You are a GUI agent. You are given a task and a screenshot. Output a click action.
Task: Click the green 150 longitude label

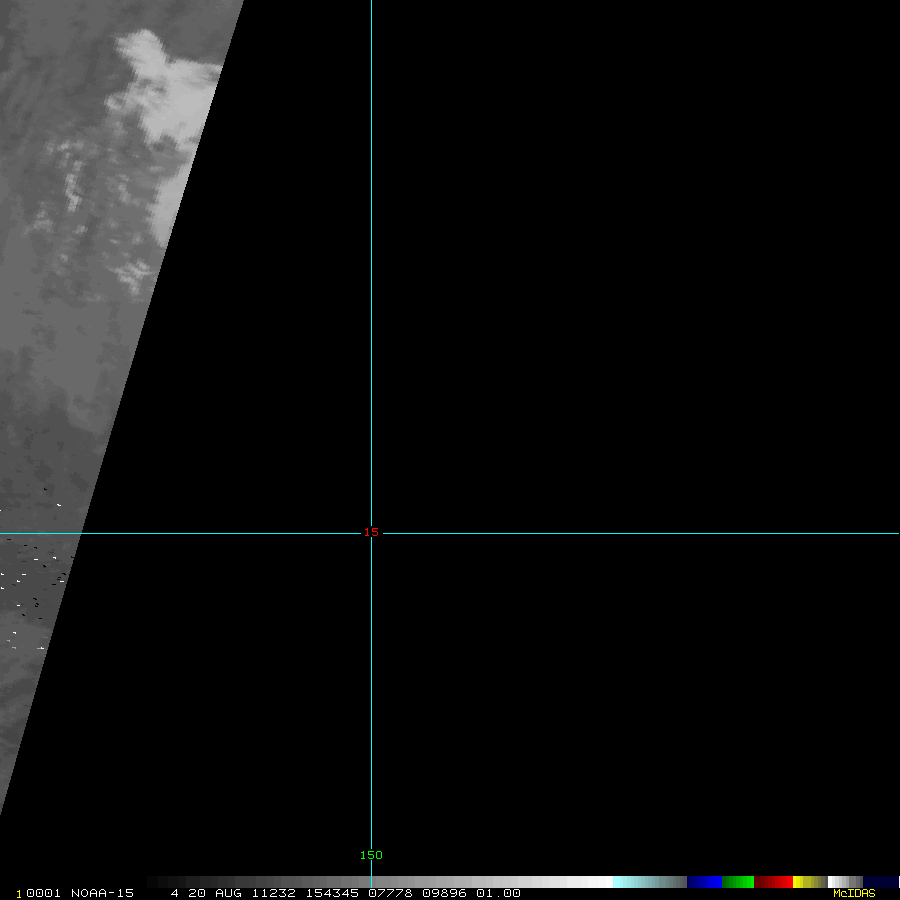pos(371,855)
